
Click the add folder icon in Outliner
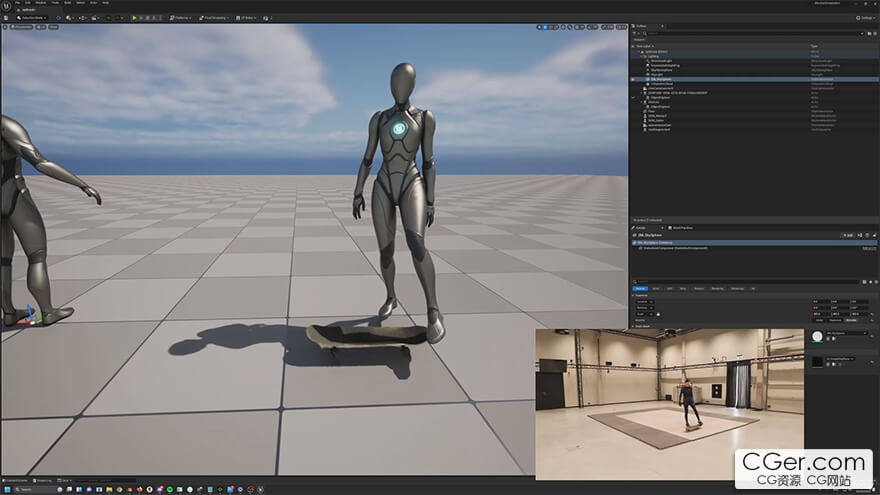point(869,34)
